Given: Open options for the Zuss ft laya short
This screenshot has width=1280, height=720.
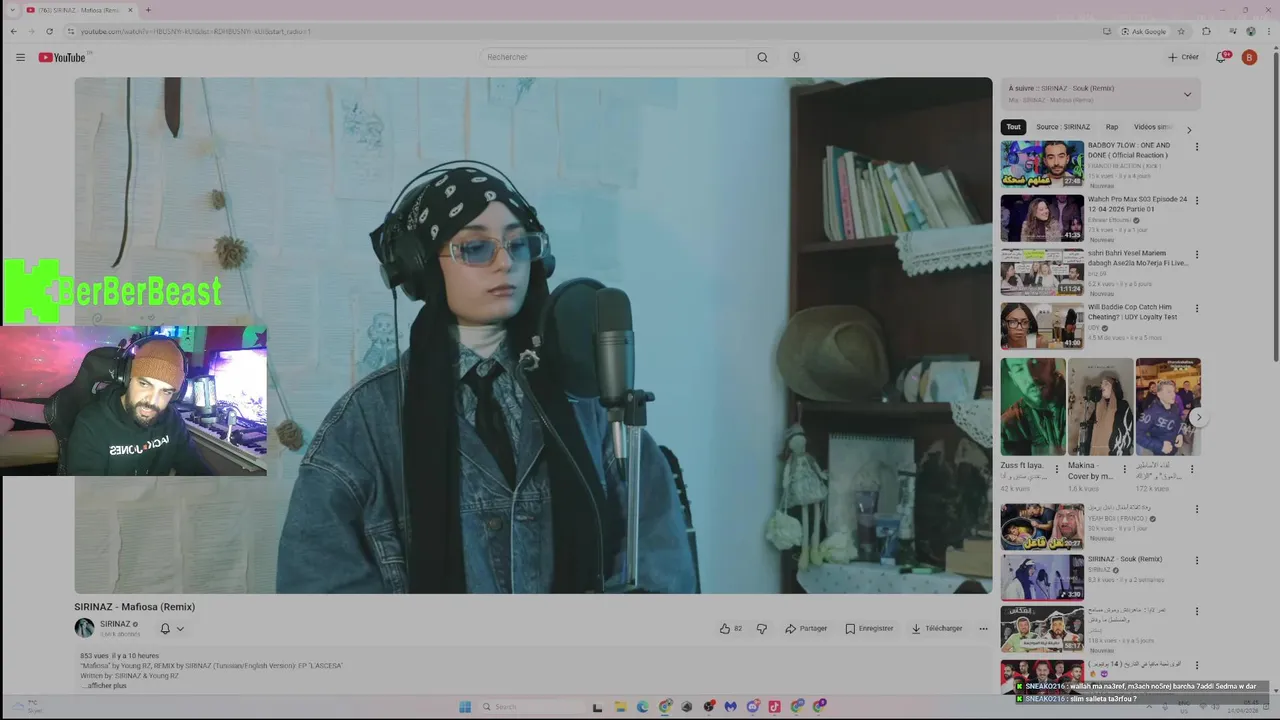Looking at the screenshot, I should click(1056, 469).
